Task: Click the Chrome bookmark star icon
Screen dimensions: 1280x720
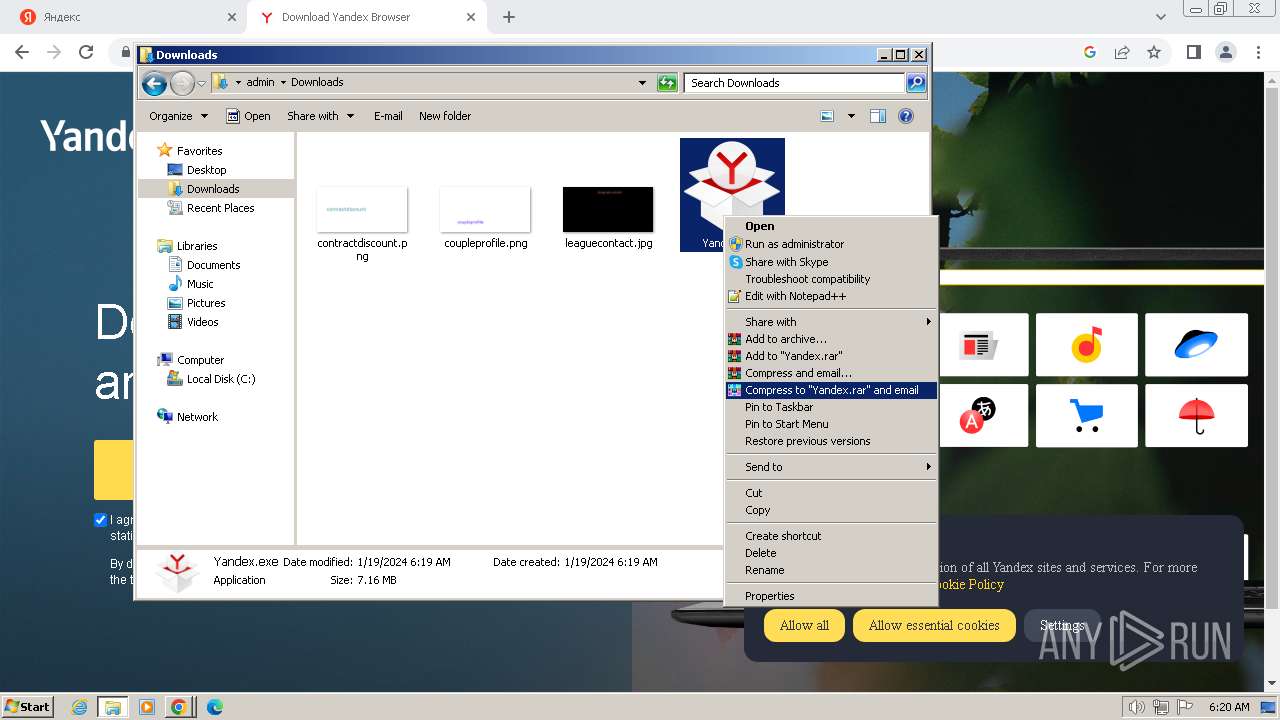Action: click(x=1154, y=52)
